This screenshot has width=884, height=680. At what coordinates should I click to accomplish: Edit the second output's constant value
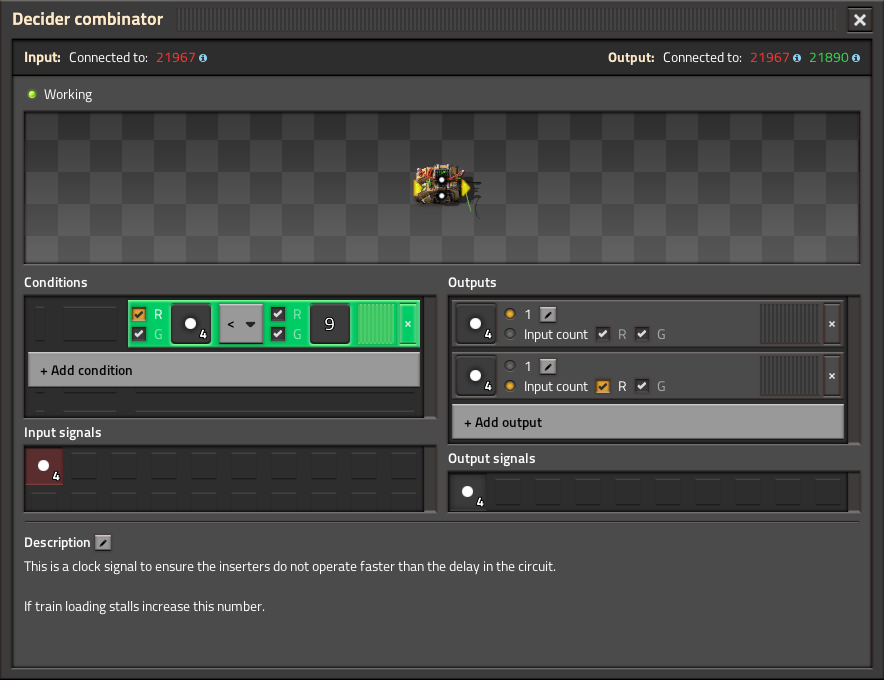click(548, 367)
